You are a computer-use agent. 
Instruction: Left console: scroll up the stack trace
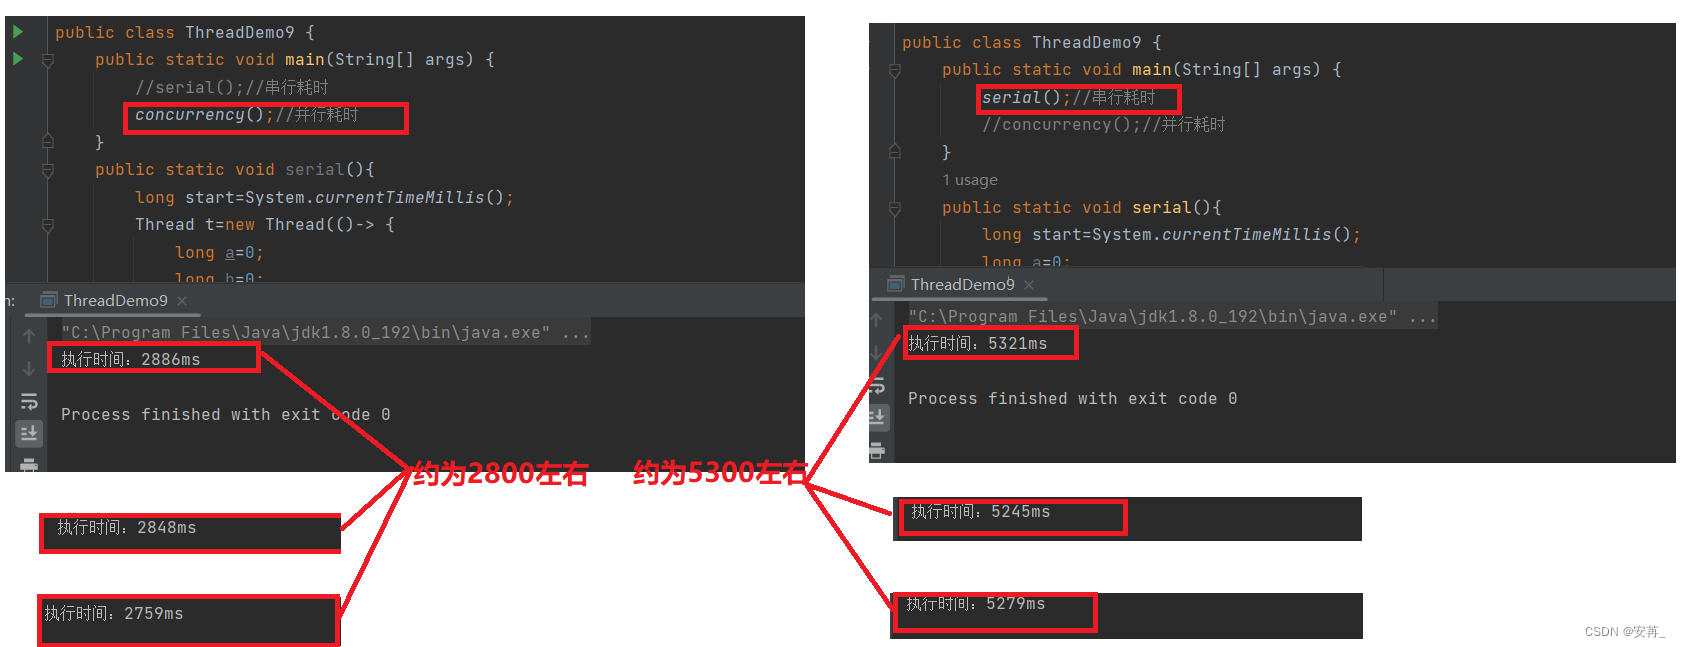tap(29, 337)
